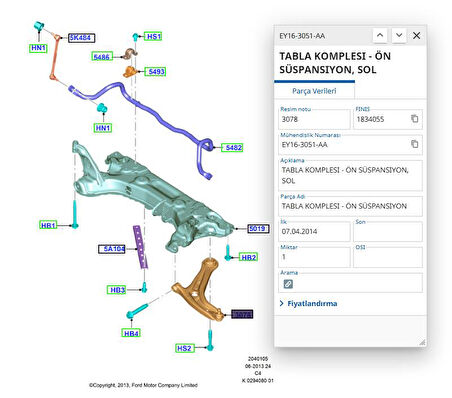
Task: Select the Miktar quantity field
Action: pos(314,257)
